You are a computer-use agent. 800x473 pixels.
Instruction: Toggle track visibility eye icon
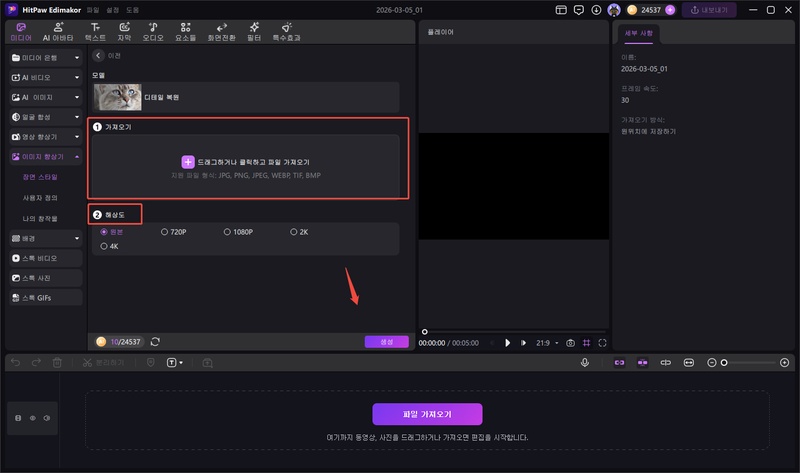point(33,418)
